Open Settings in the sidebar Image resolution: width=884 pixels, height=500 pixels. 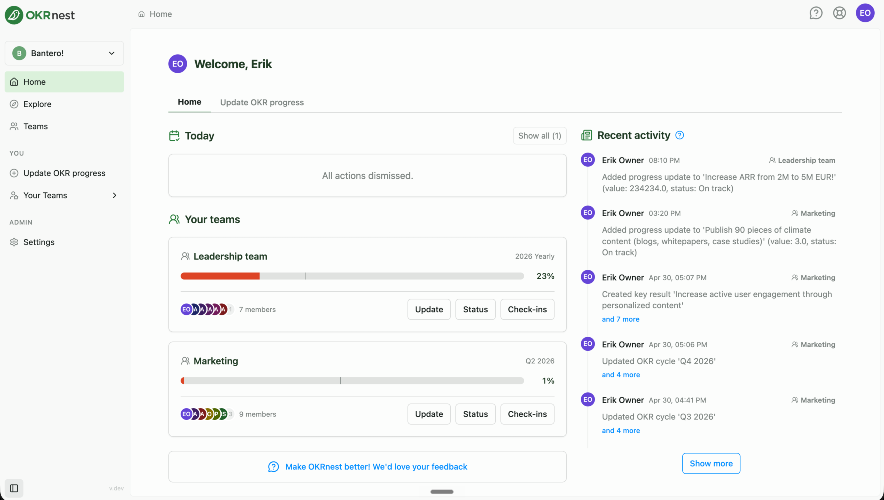click(64, 242)
